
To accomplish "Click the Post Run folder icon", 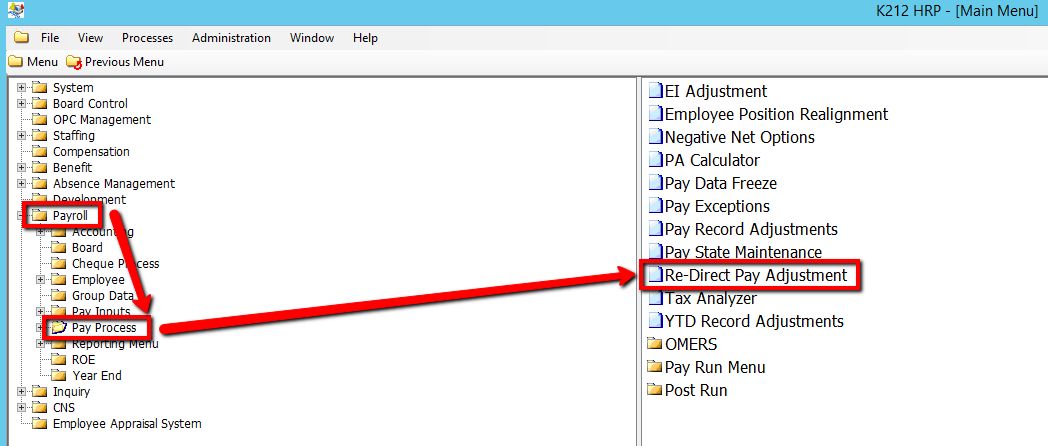I will (656, 390).
